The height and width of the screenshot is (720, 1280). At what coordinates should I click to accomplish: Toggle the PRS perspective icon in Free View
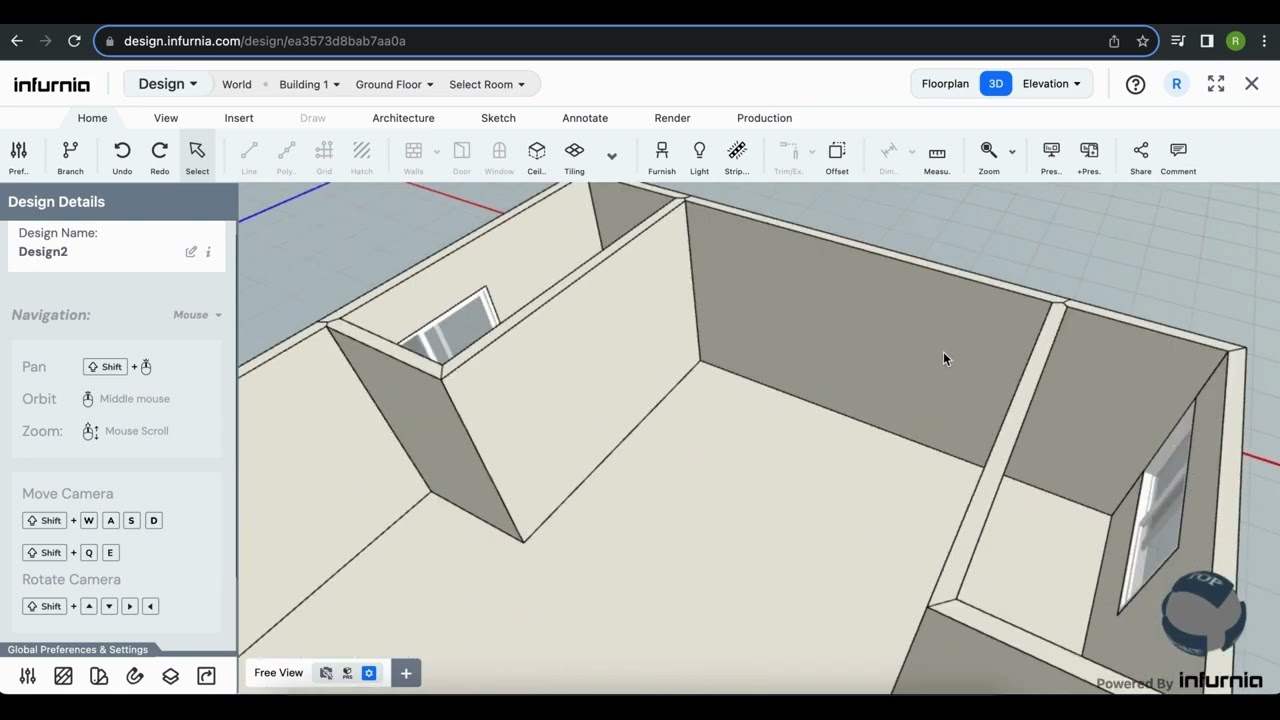click(x=347, y=673)
